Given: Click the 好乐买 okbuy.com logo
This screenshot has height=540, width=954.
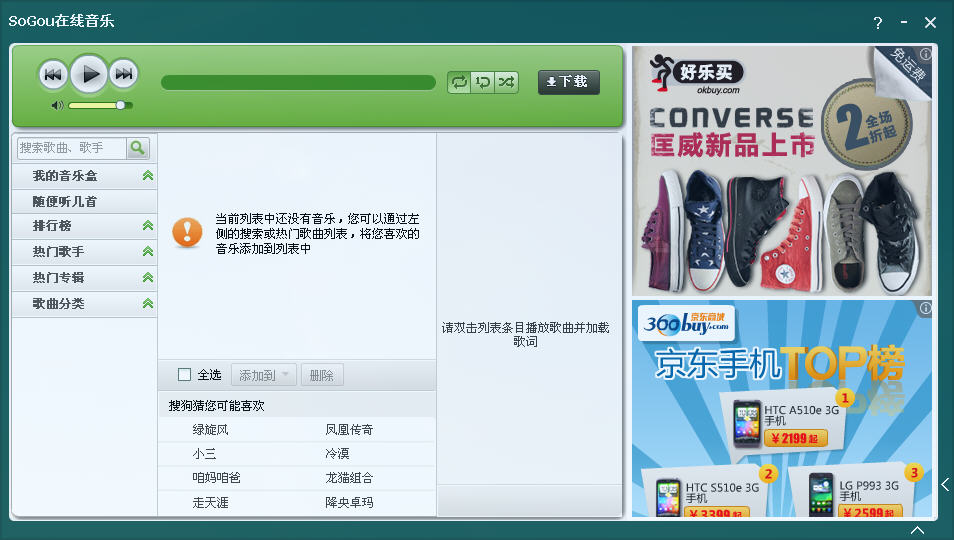Looking at the screenshot, I should [x=697, y=75].
